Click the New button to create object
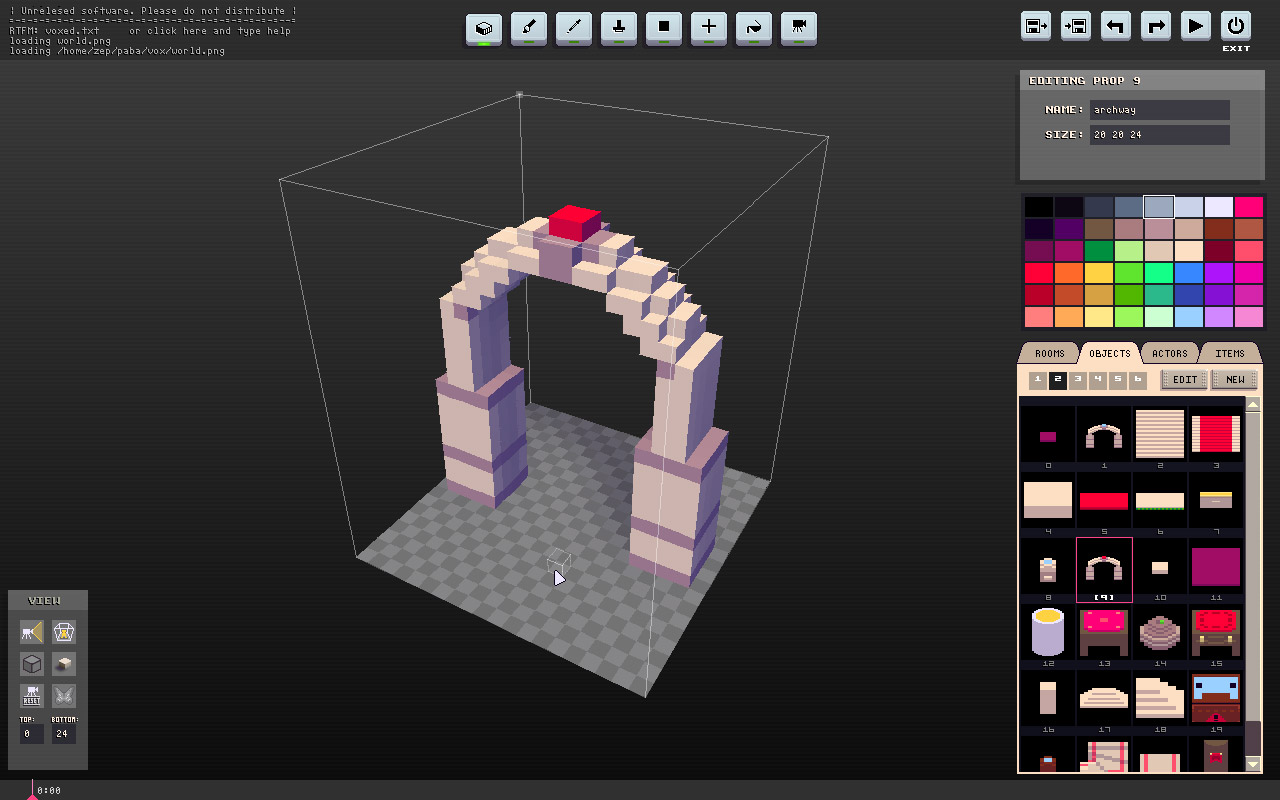The image size is (1280, 800). pyautogui.click(x=1235, y=380)
